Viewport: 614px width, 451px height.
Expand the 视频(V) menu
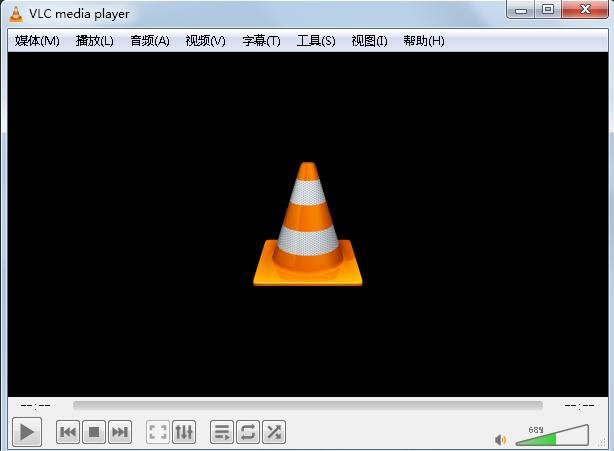(x=206, y=41)
